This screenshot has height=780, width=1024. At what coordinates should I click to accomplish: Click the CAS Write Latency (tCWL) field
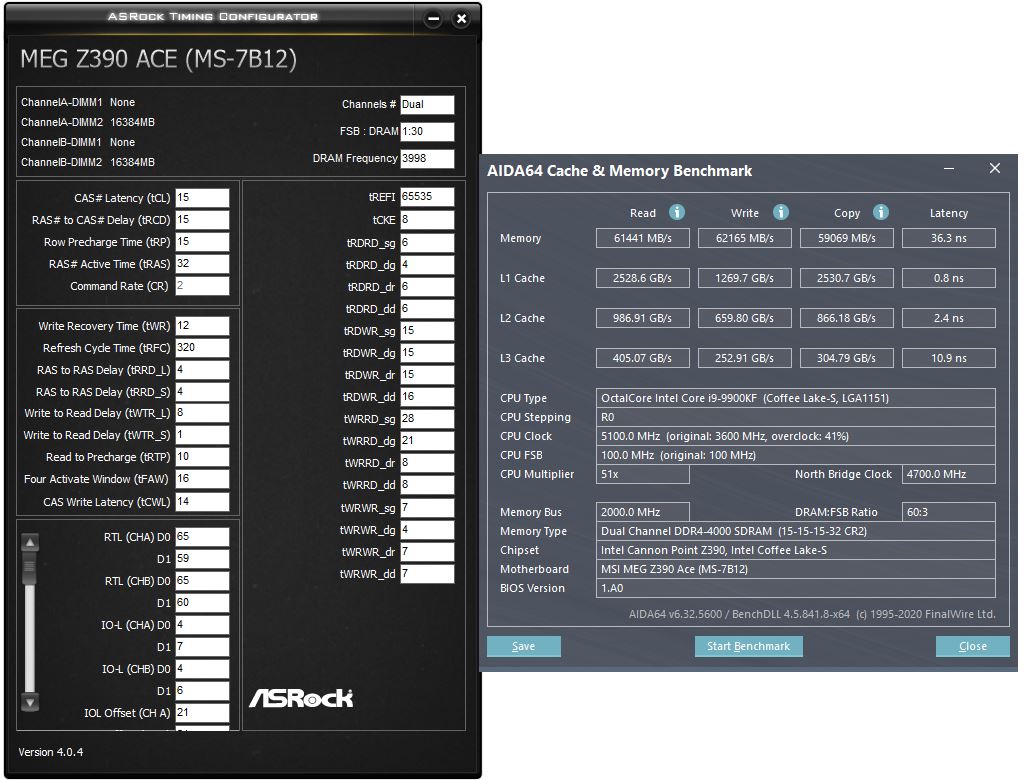click(202, 502)
